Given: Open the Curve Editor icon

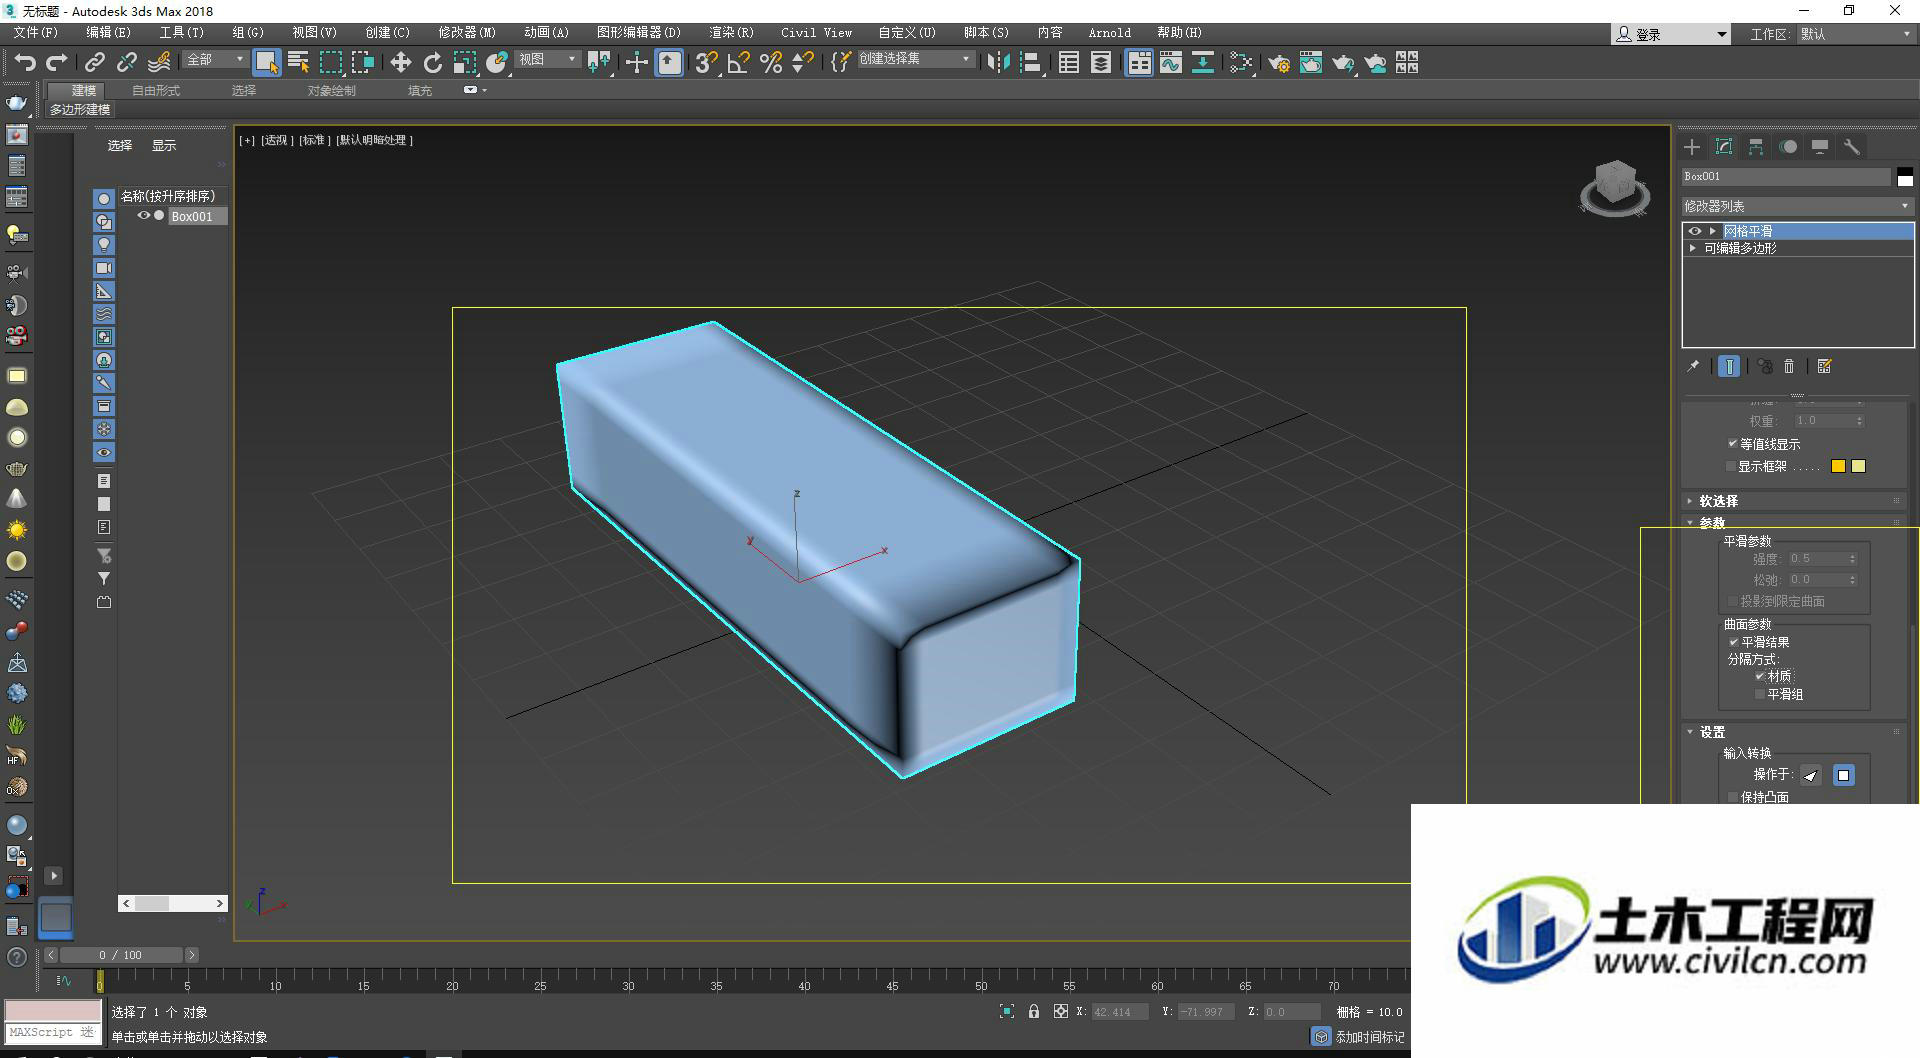Looking at the screenshot, I should (x=1171, y=63).
